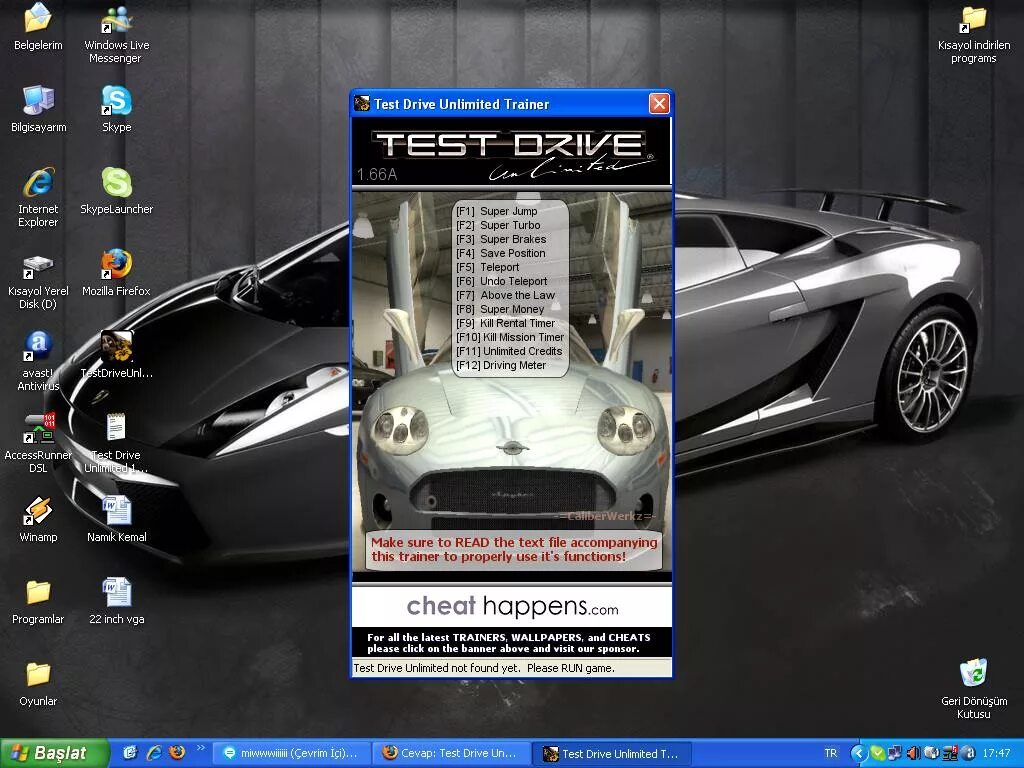Click the [F1] Super Jump entry

[x=497, y=211]
